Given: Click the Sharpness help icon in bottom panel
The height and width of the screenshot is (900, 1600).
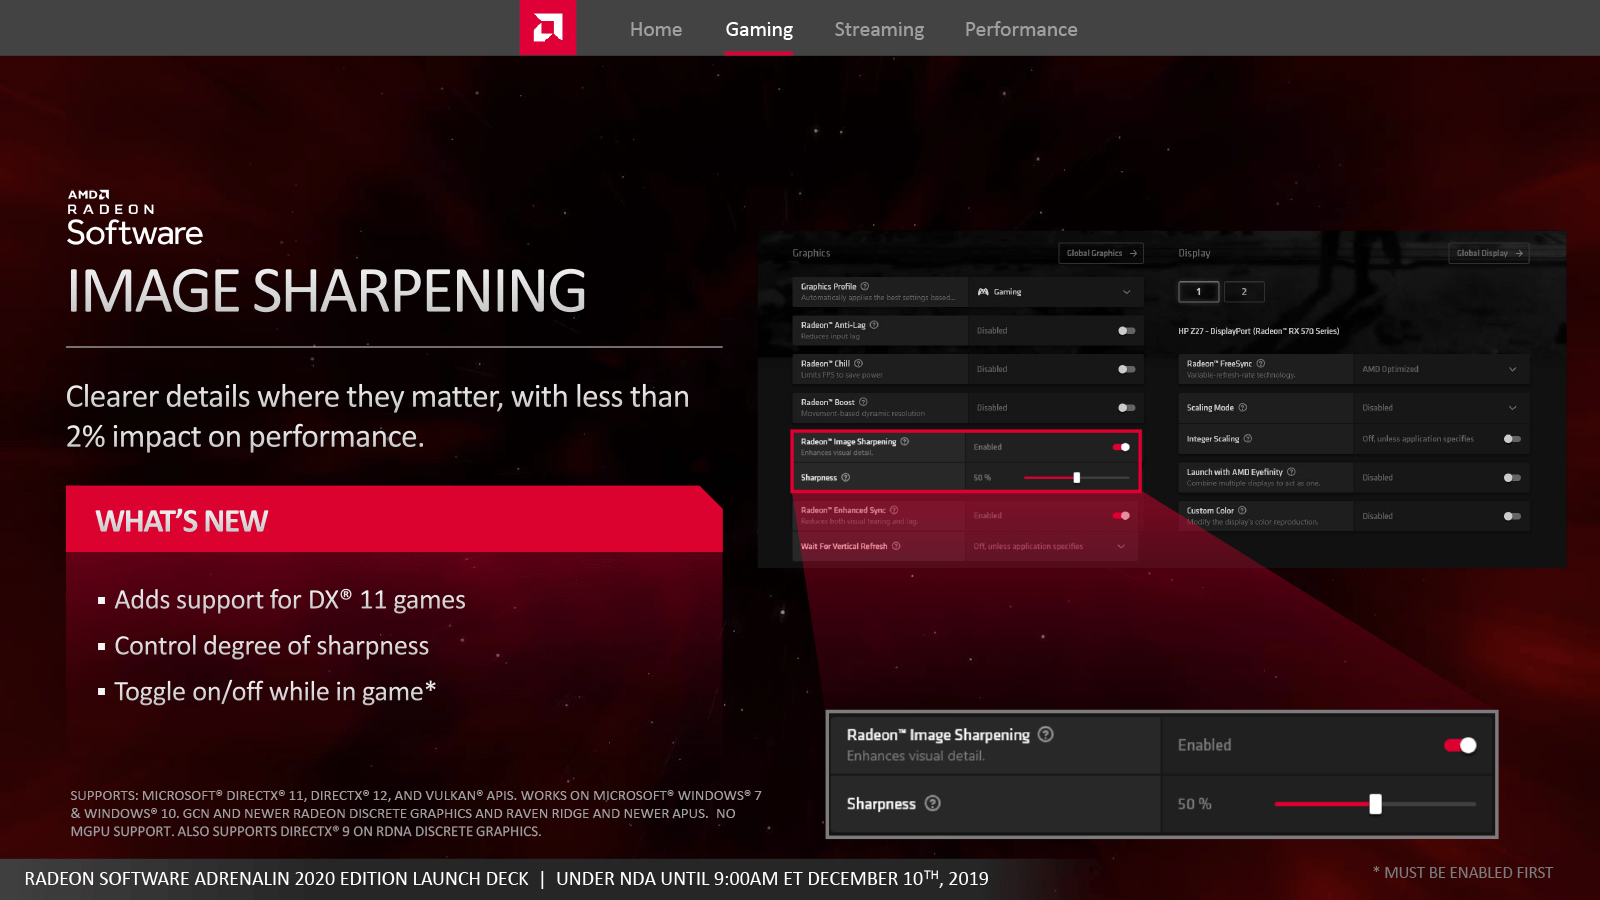Looking at the screenshot, I should click(x=933, y=804).
